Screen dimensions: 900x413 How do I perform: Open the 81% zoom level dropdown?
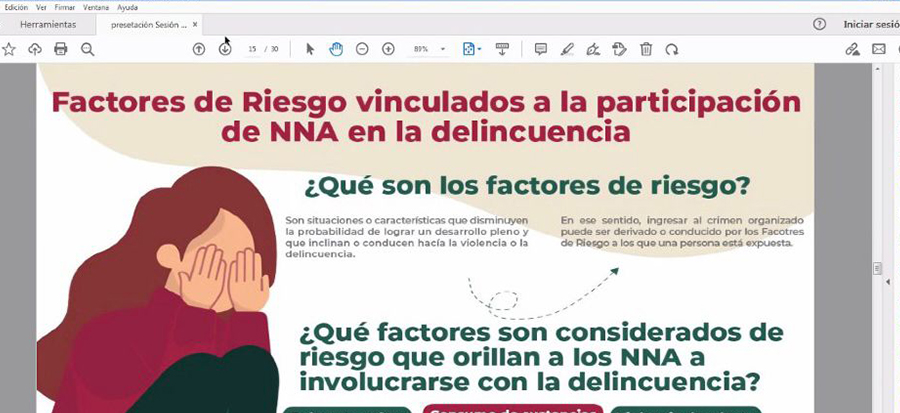pos(443,49)
